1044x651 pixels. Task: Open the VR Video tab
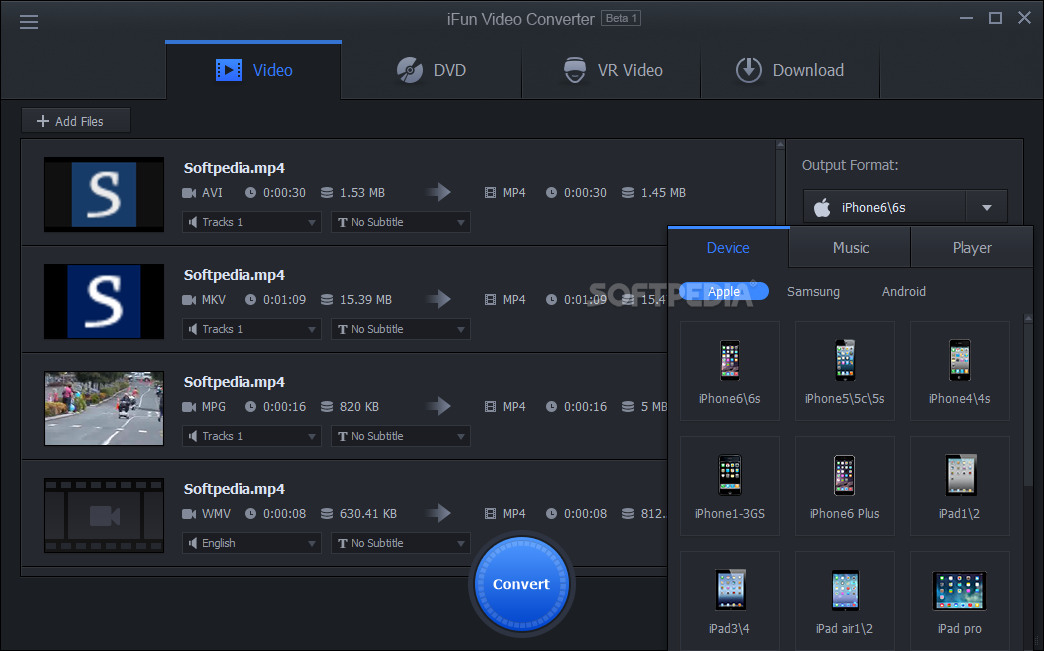[612, 70]
